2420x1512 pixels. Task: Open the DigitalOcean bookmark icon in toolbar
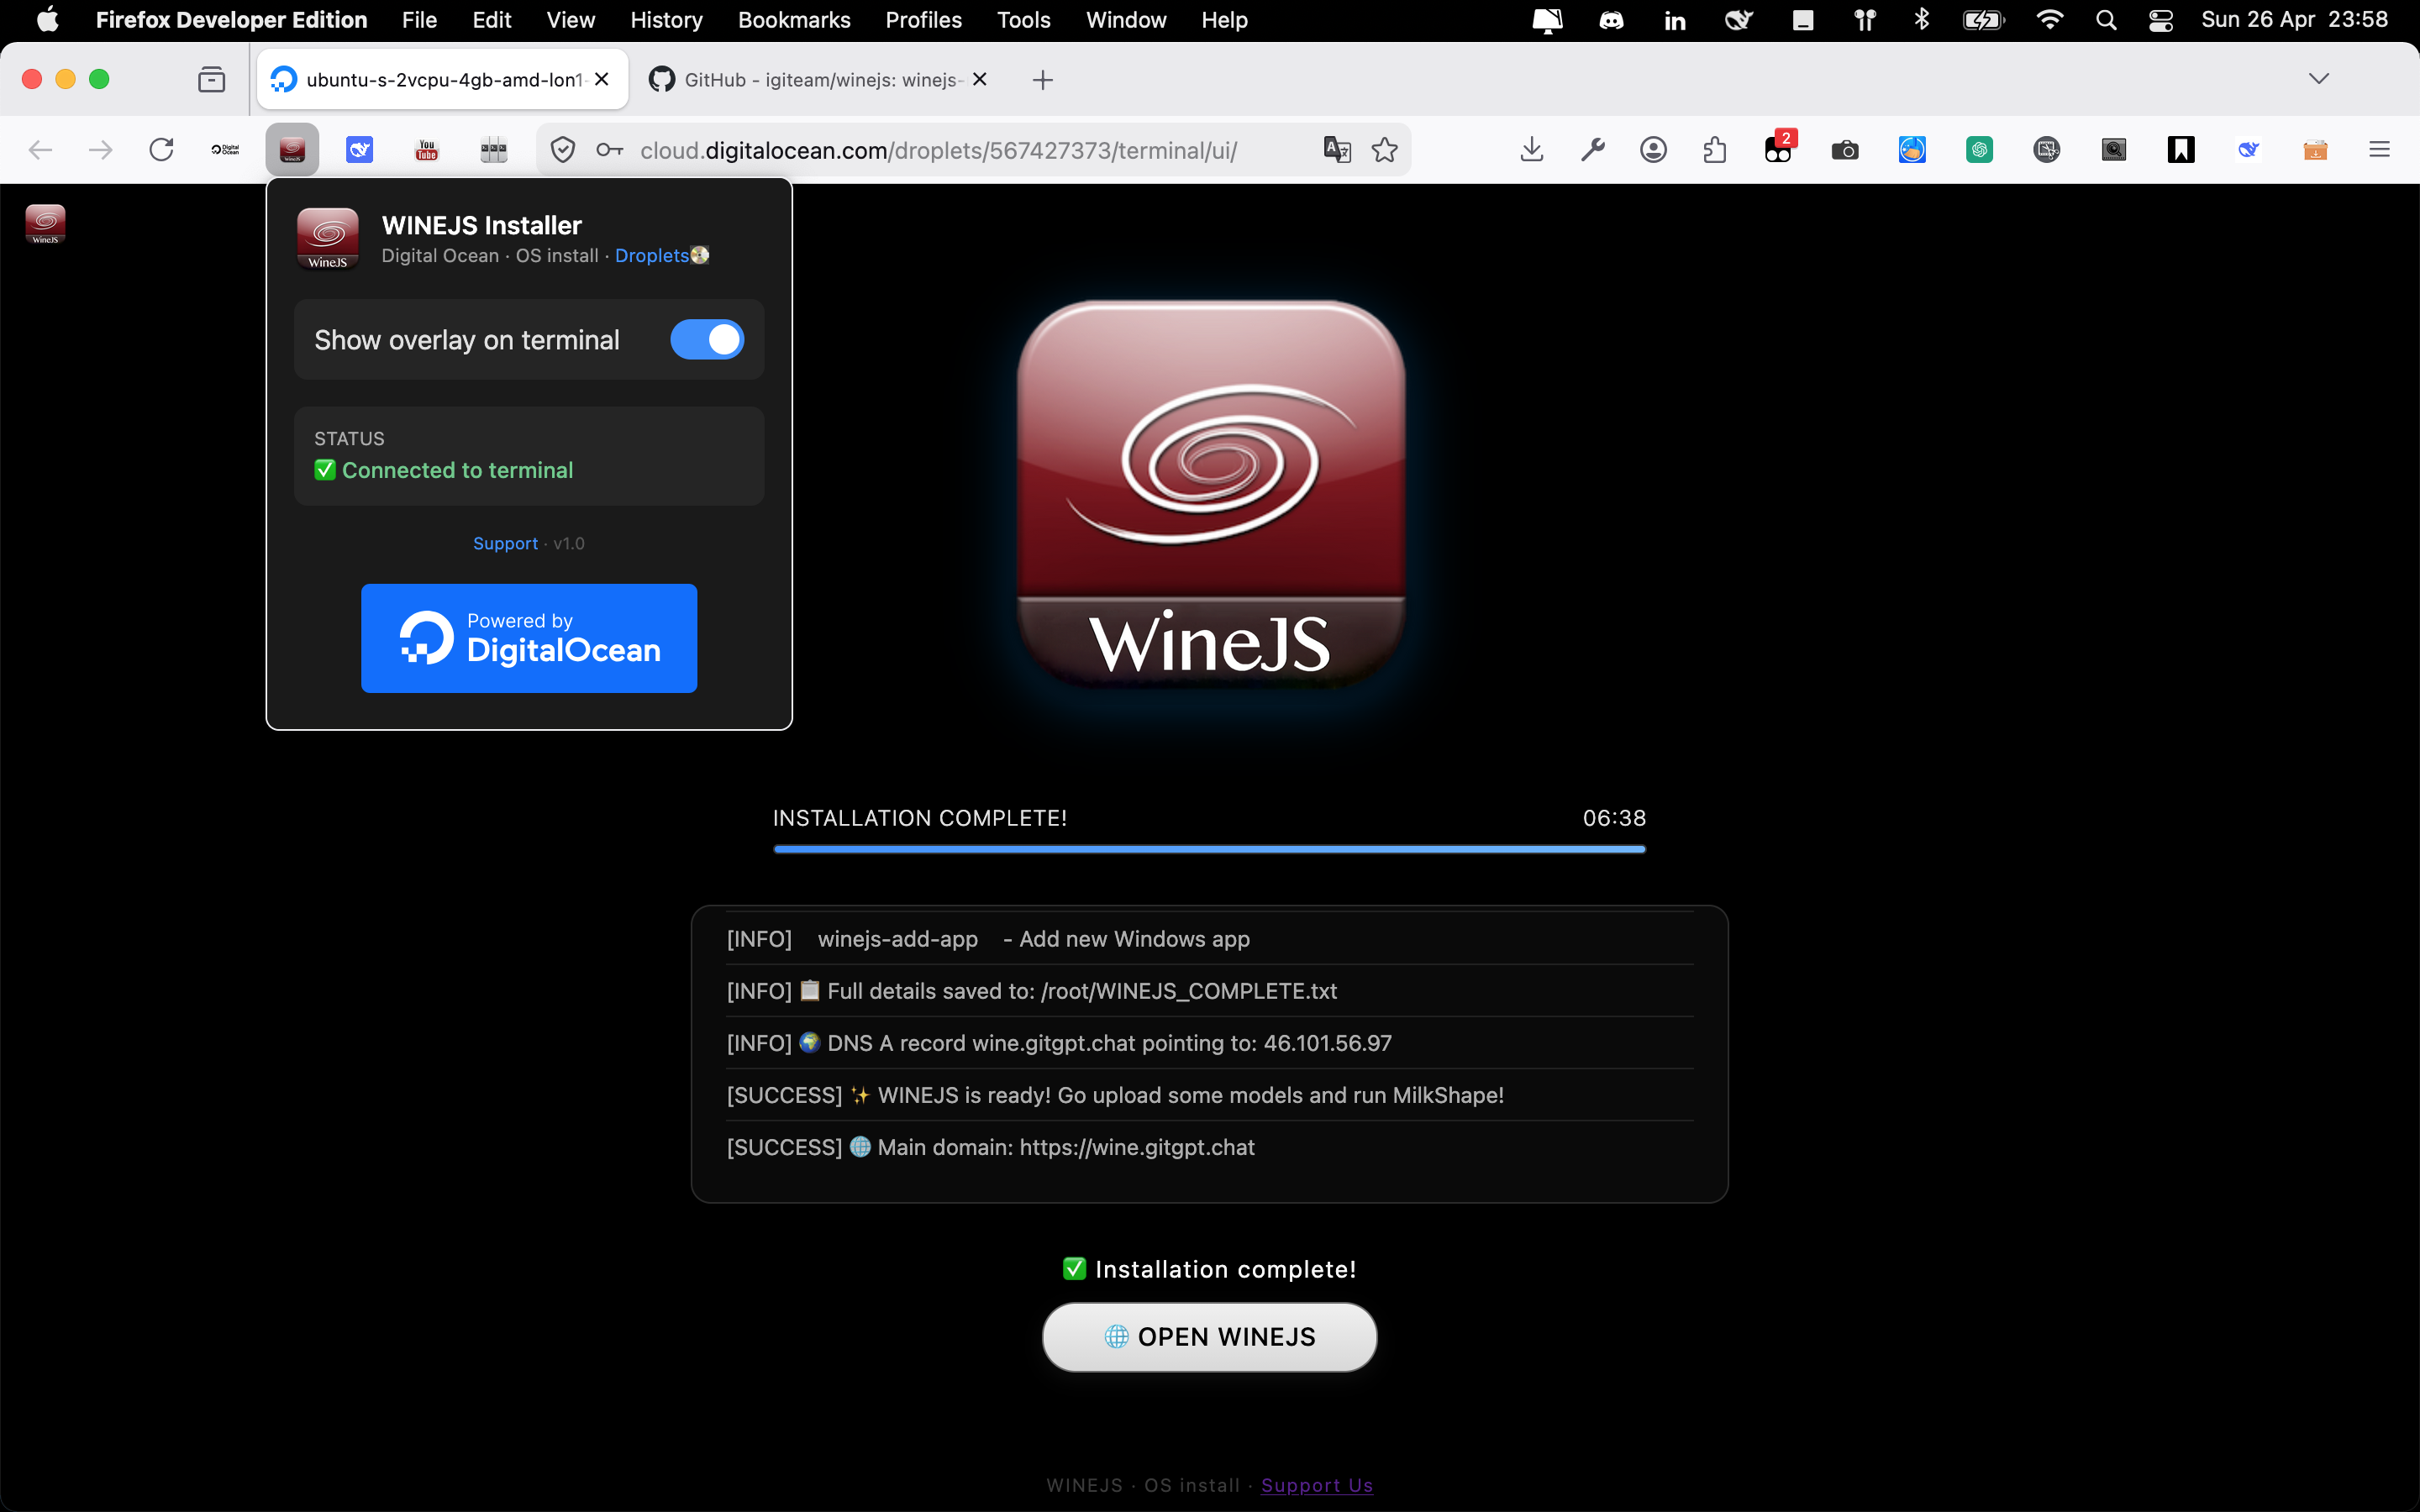pos(225,150)
